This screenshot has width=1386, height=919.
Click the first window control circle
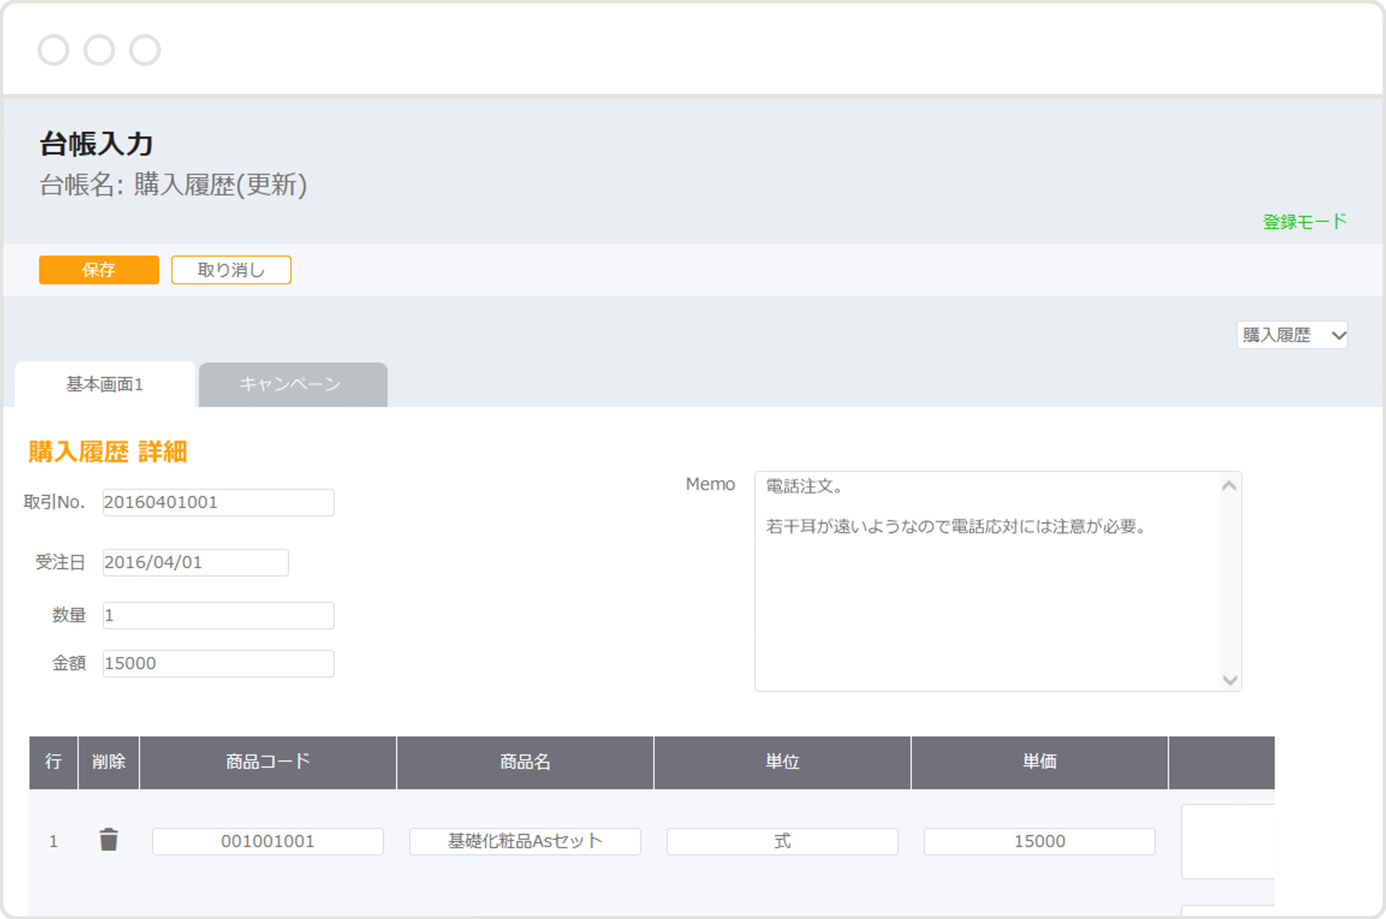[53, 50]
